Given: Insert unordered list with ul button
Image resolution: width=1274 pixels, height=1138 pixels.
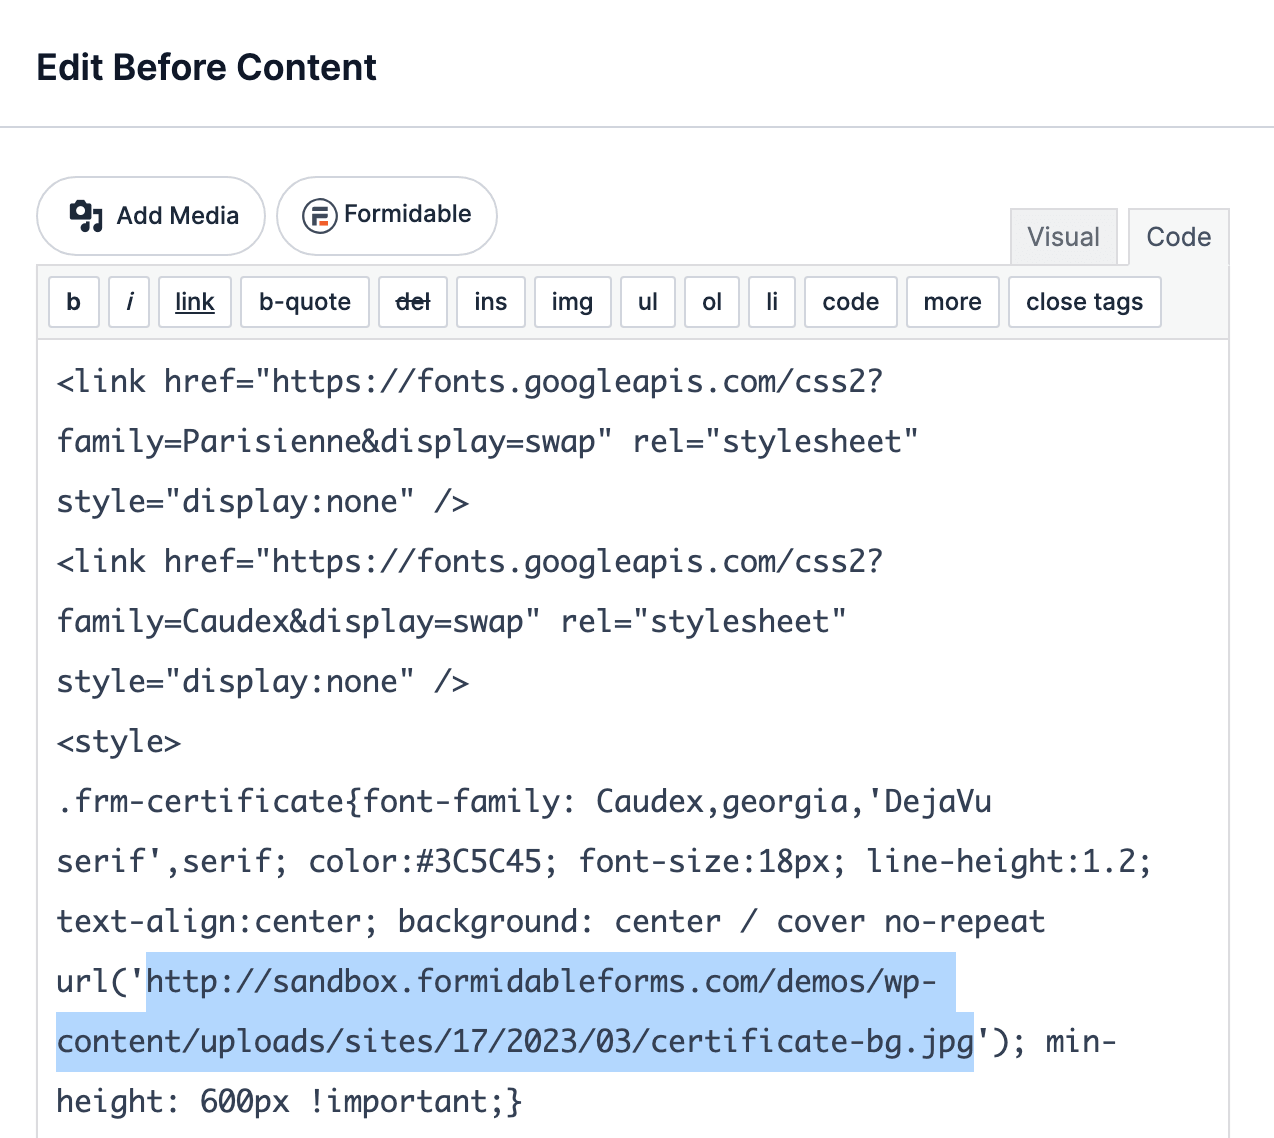Looking at the screenshot, I should tap(648, 302).
